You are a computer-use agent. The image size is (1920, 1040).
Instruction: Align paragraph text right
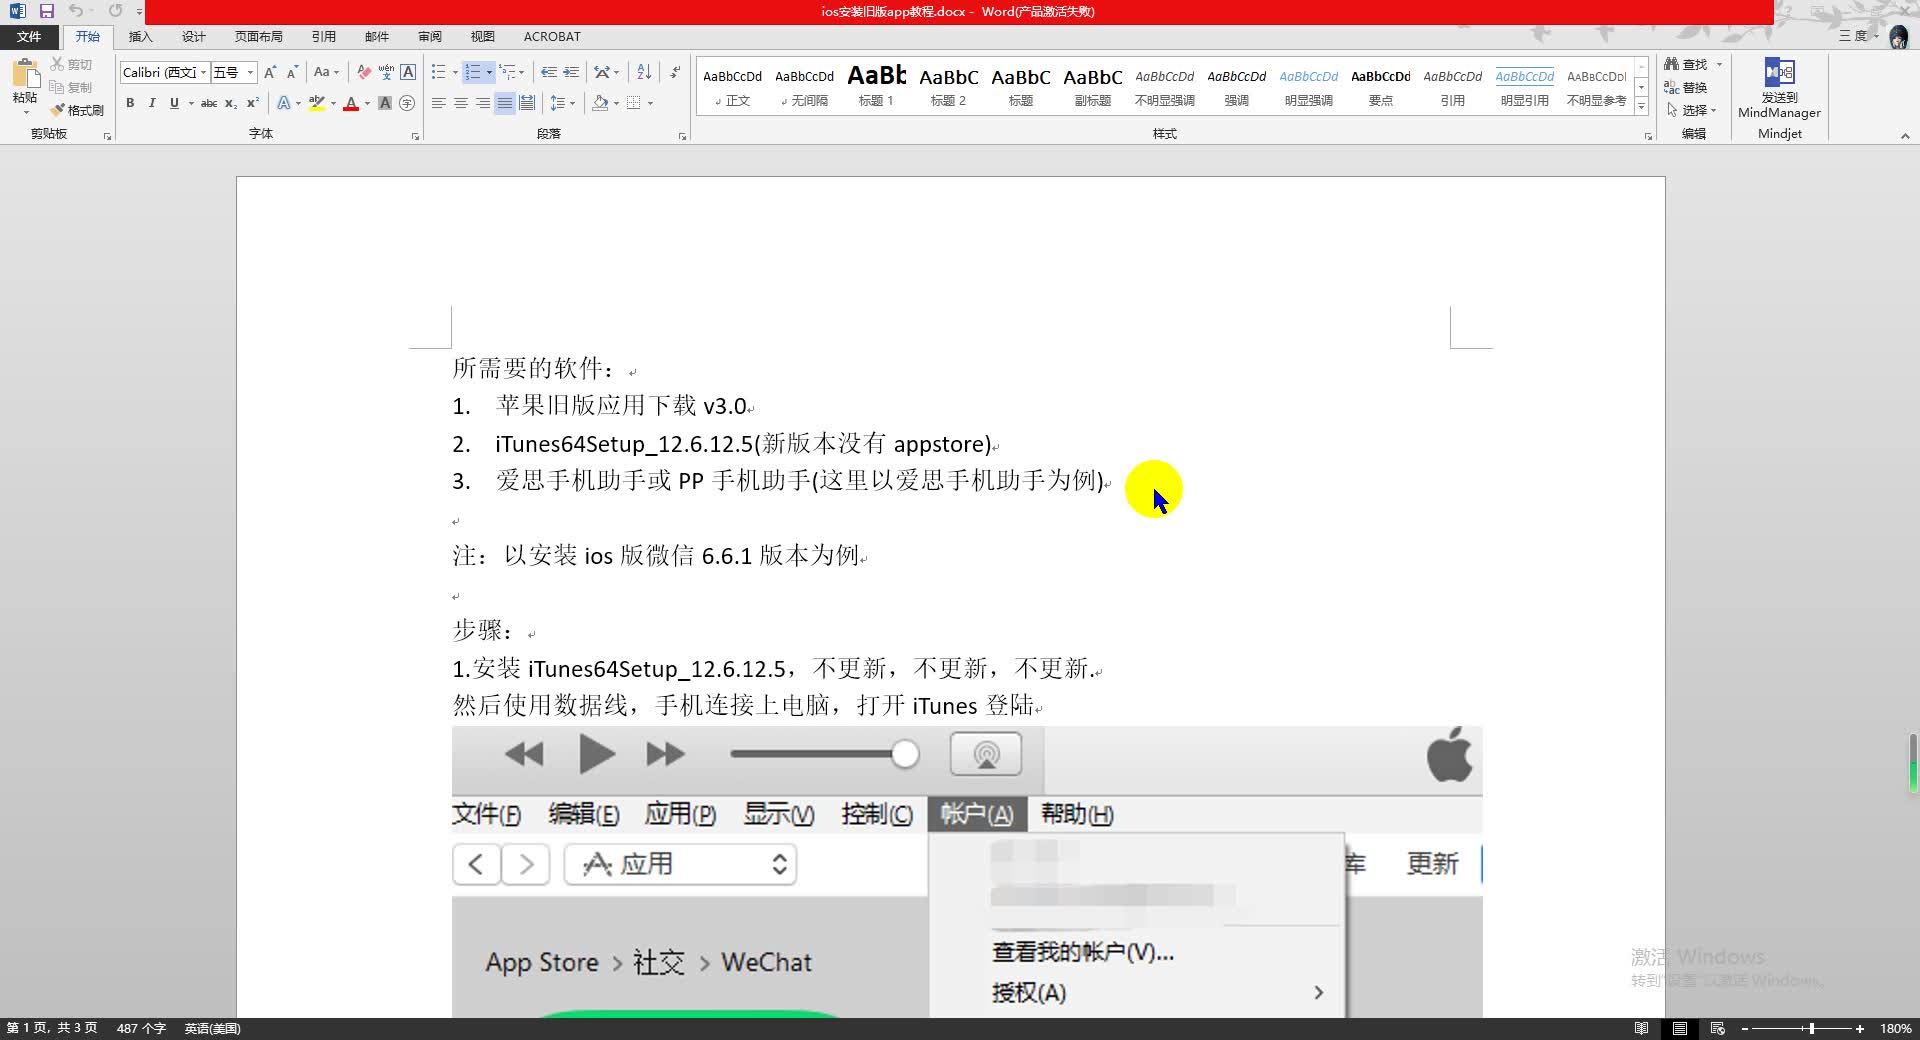click(483, 103)
